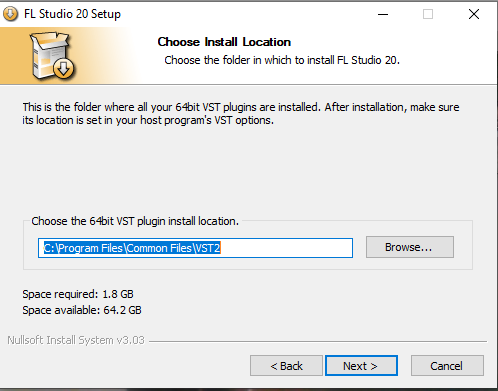Continue installation with the Next button

coord(361,366)
